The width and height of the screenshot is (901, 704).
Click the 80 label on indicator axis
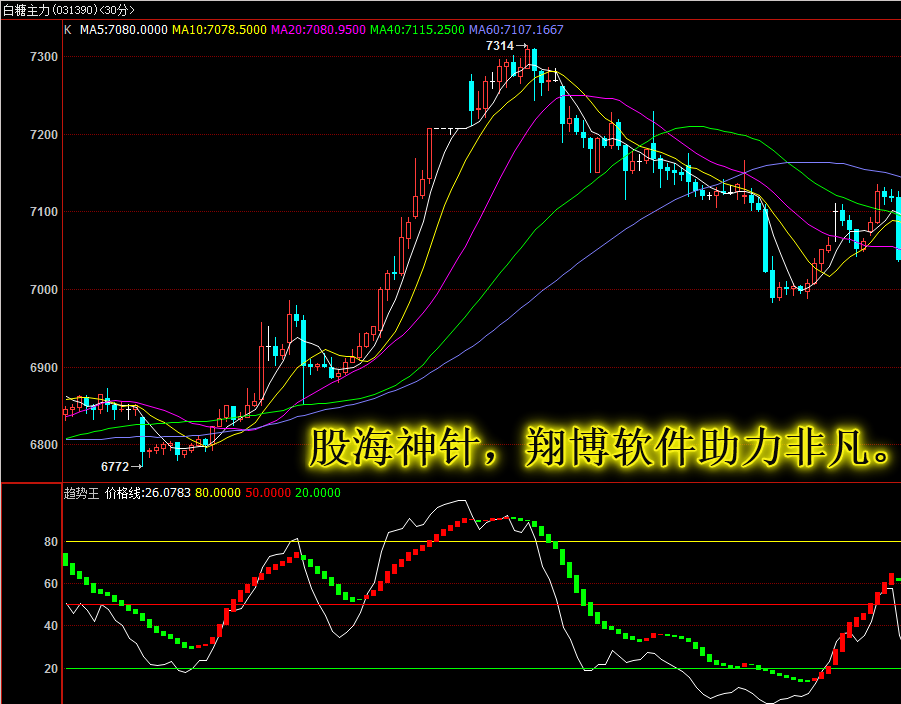pos(51,542)
